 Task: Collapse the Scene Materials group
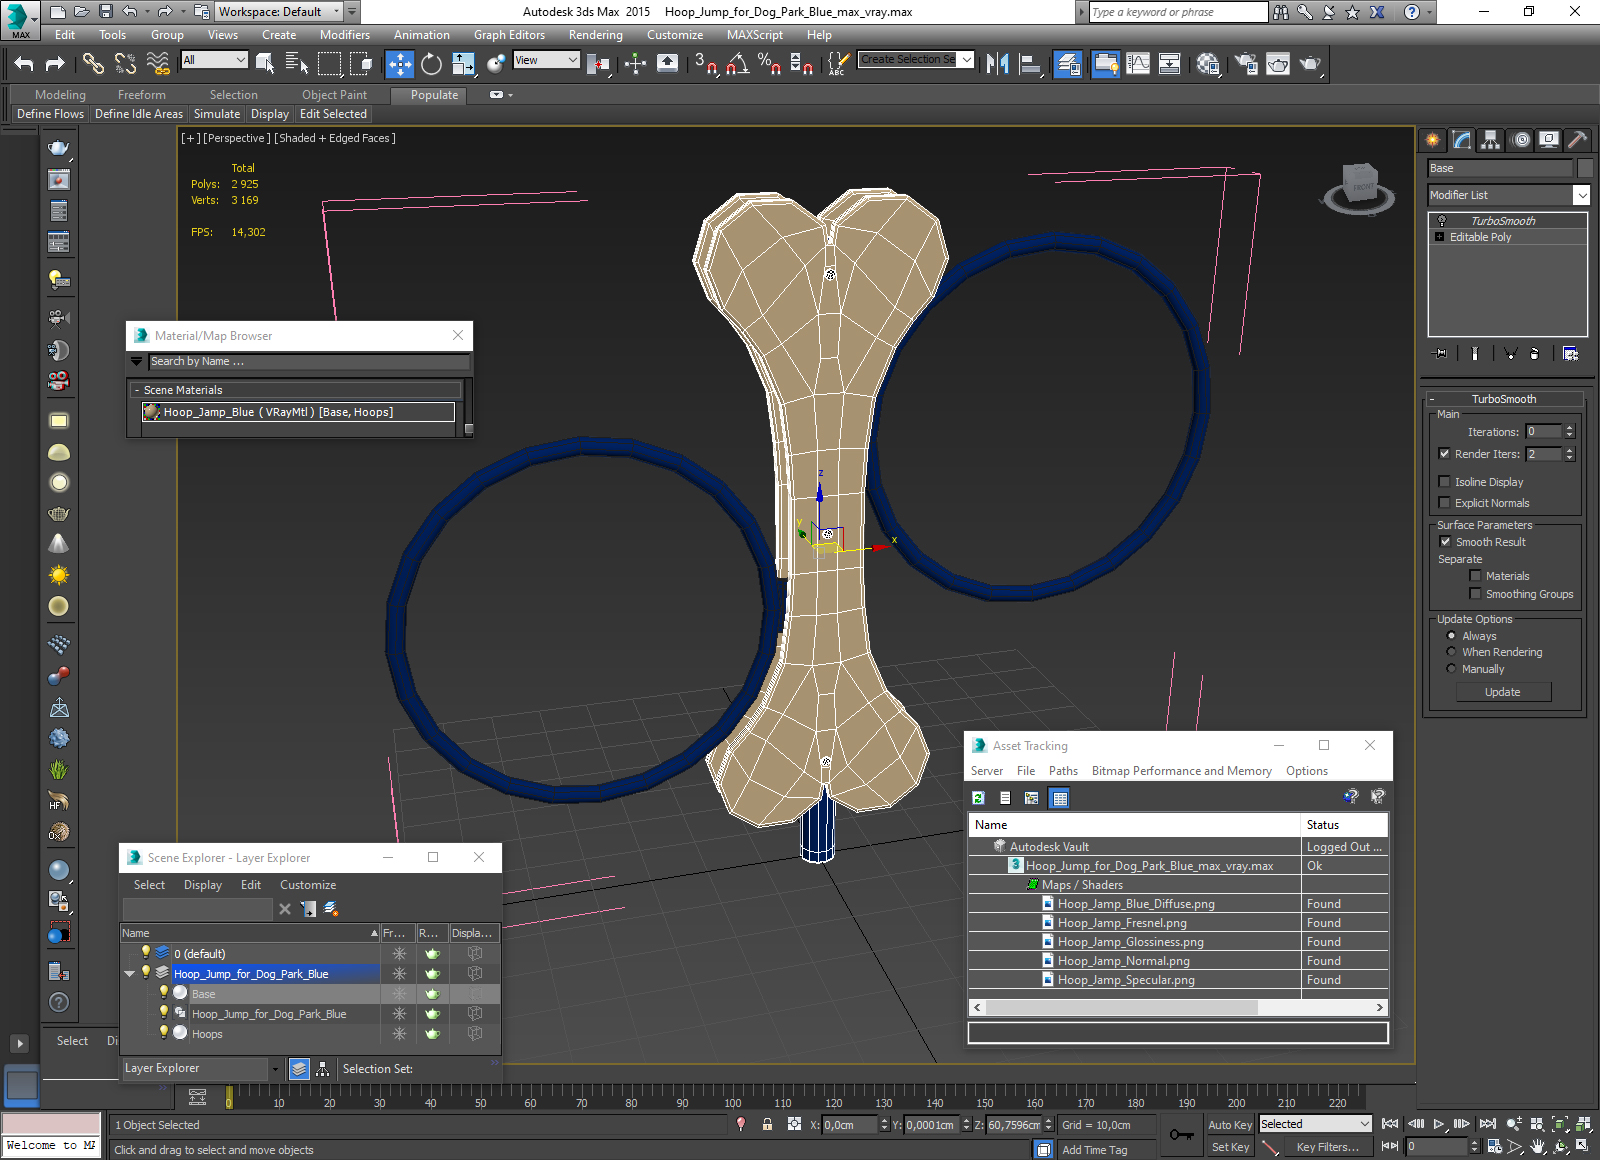(136, 390)
